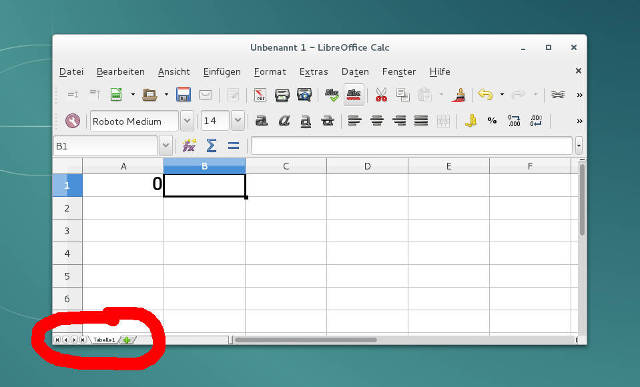Add a decimal place icon

(514, 121)
